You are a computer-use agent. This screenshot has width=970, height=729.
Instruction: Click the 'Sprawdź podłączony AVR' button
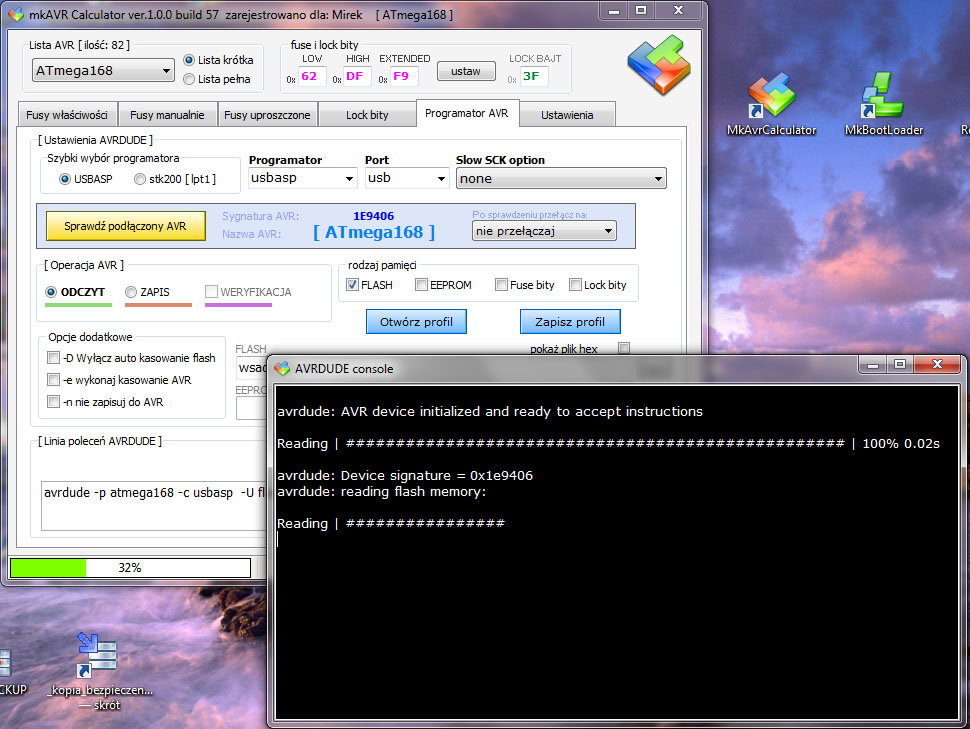coord(124,226)
